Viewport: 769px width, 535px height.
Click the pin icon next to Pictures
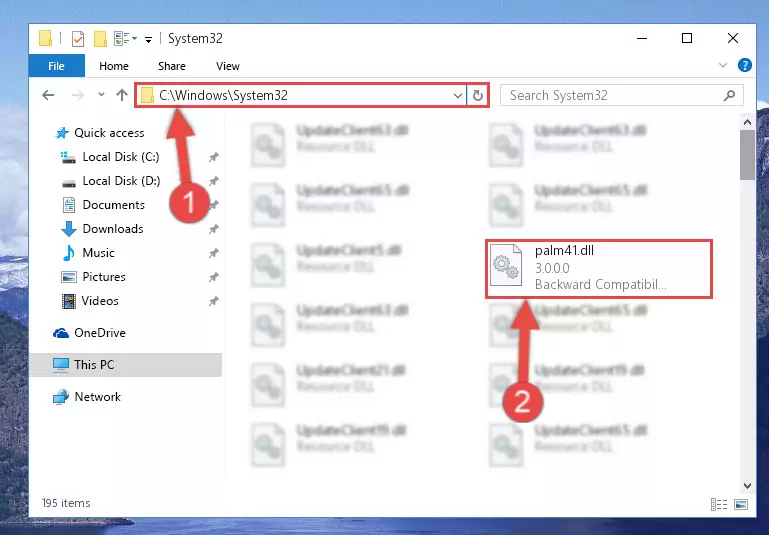click(x=213, y=278)
